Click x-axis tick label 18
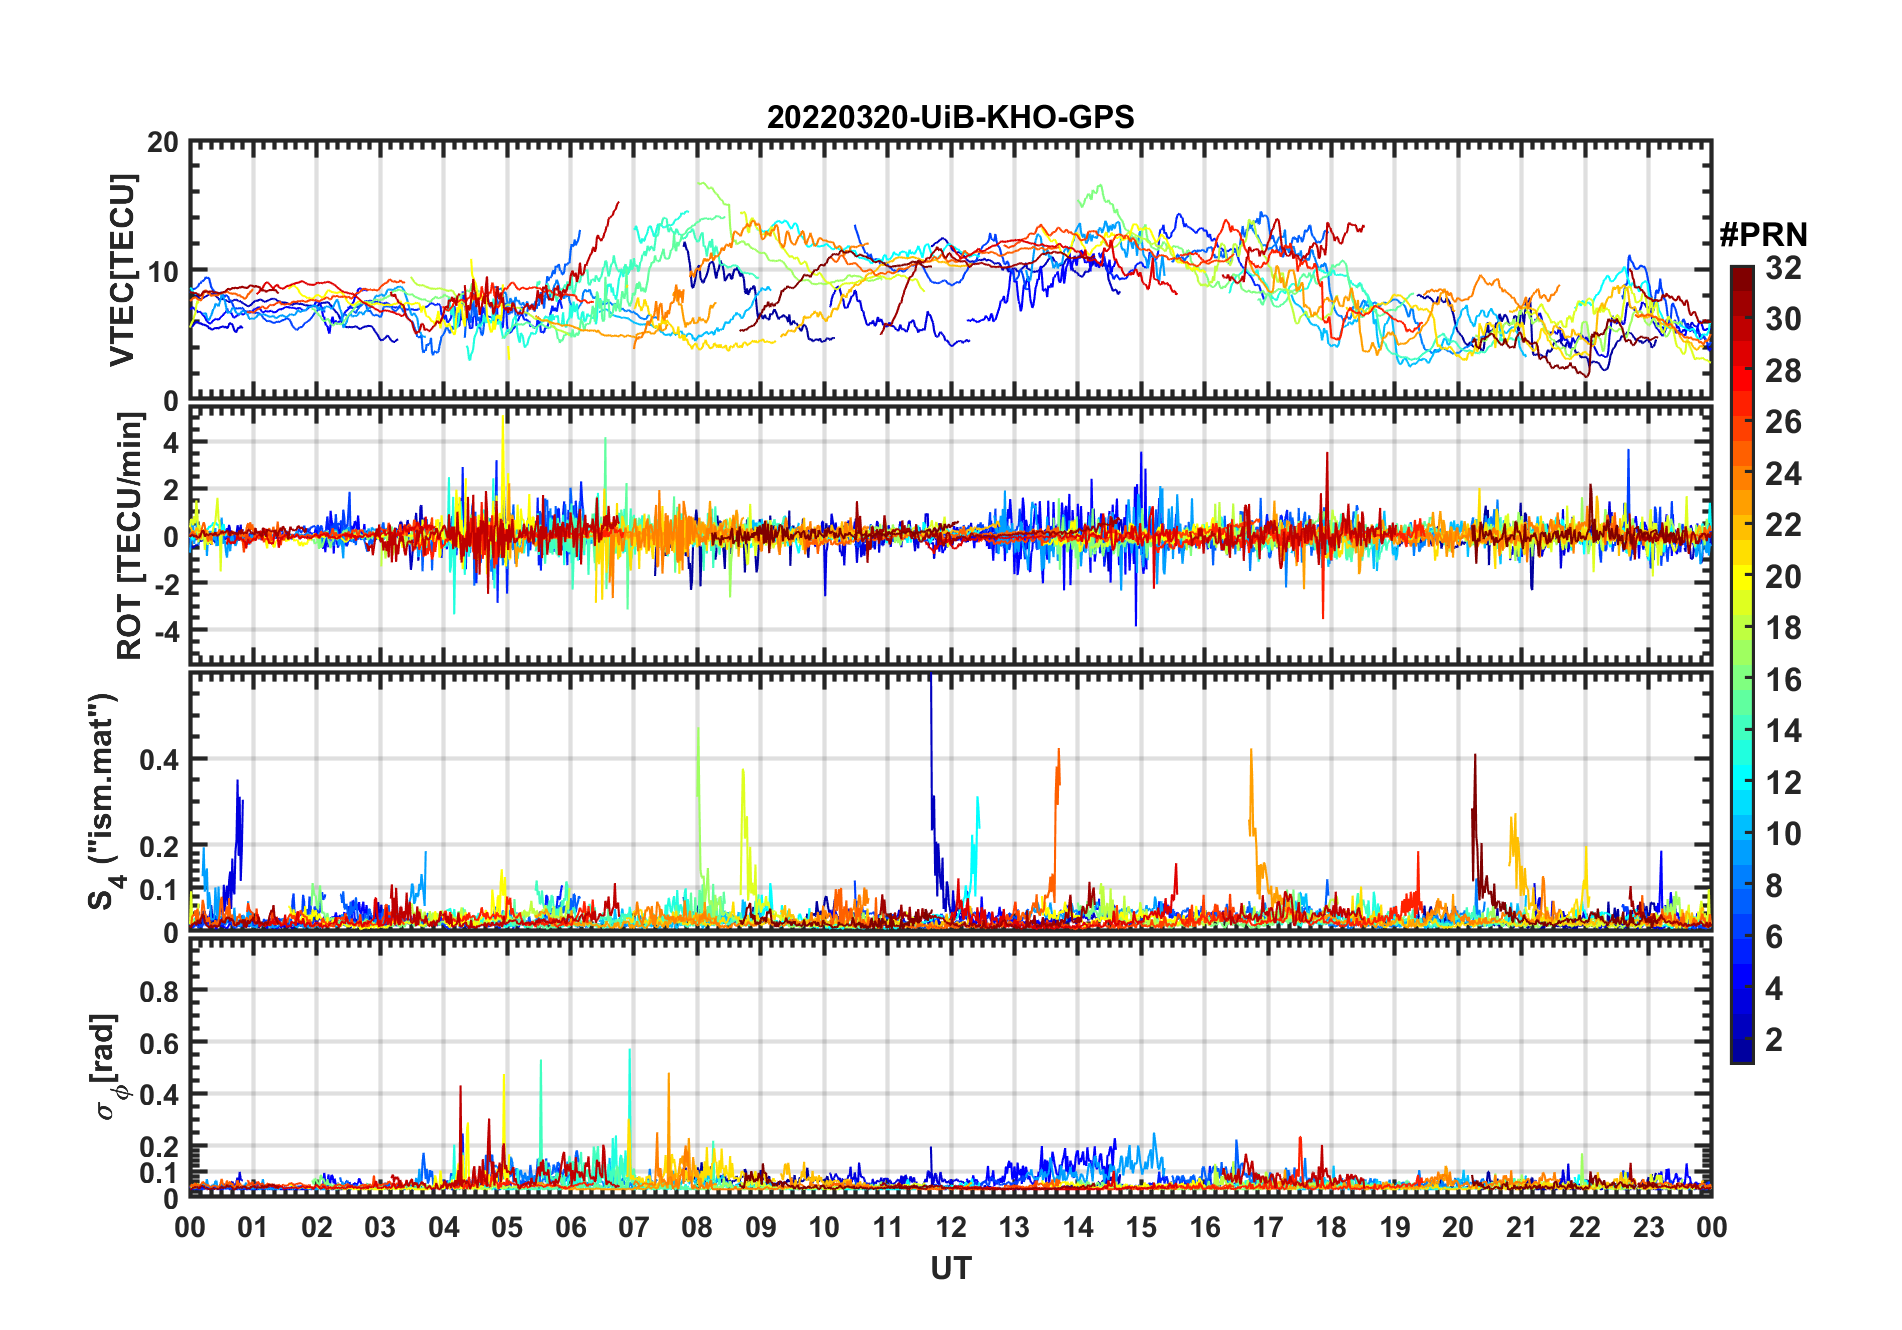Screen dimensions: 1902x1330 [1331, 1227]
